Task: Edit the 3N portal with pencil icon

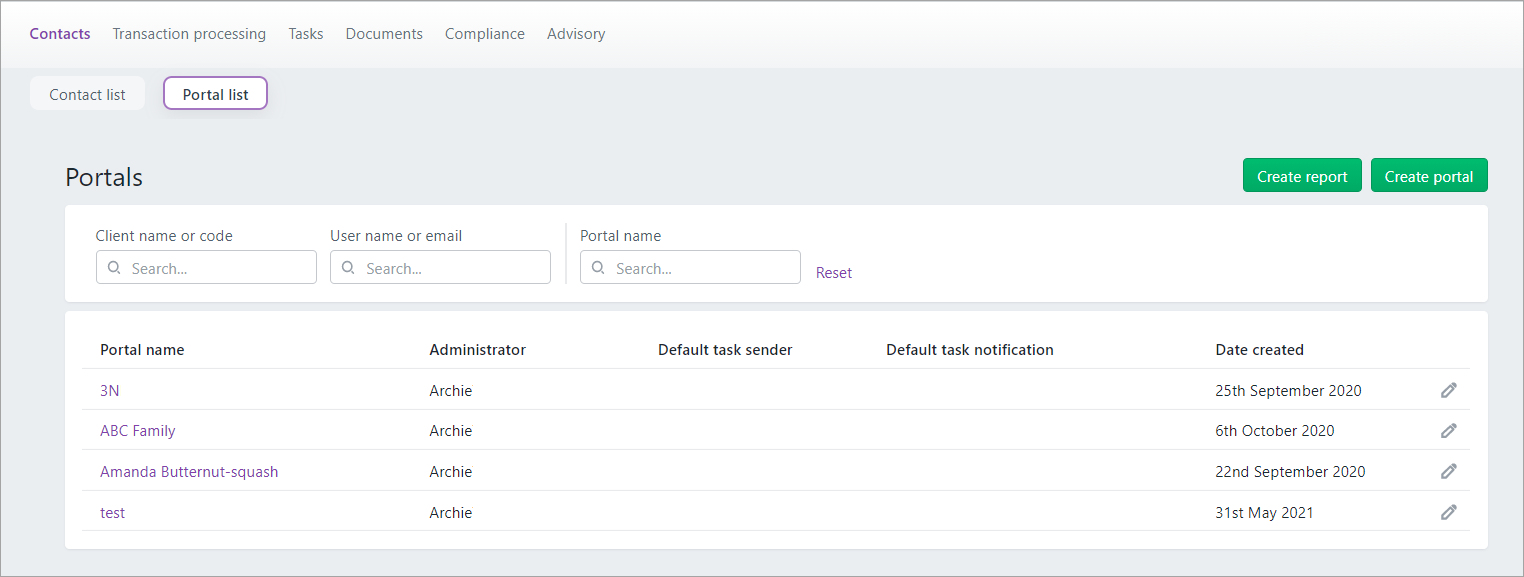Action: click(x=1448, y=390)
